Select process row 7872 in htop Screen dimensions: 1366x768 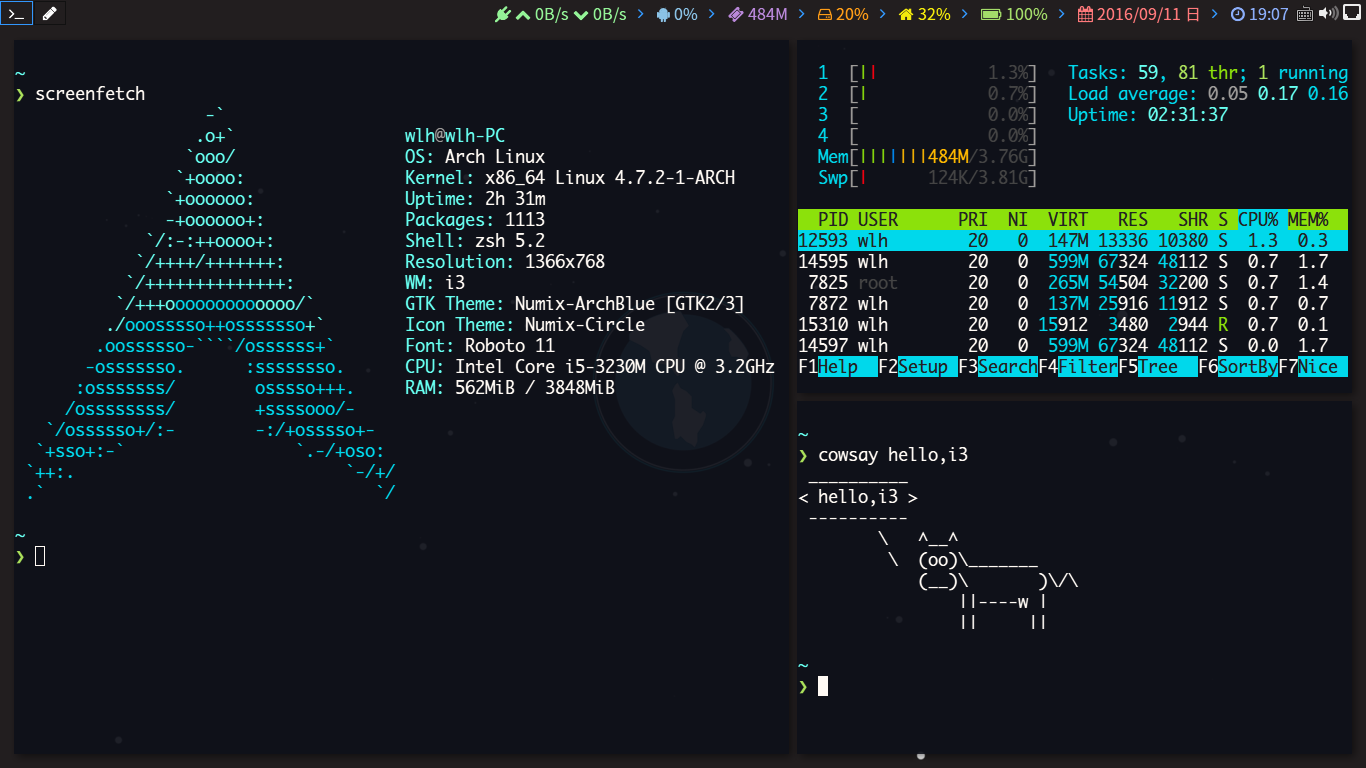pos(1073,304)
